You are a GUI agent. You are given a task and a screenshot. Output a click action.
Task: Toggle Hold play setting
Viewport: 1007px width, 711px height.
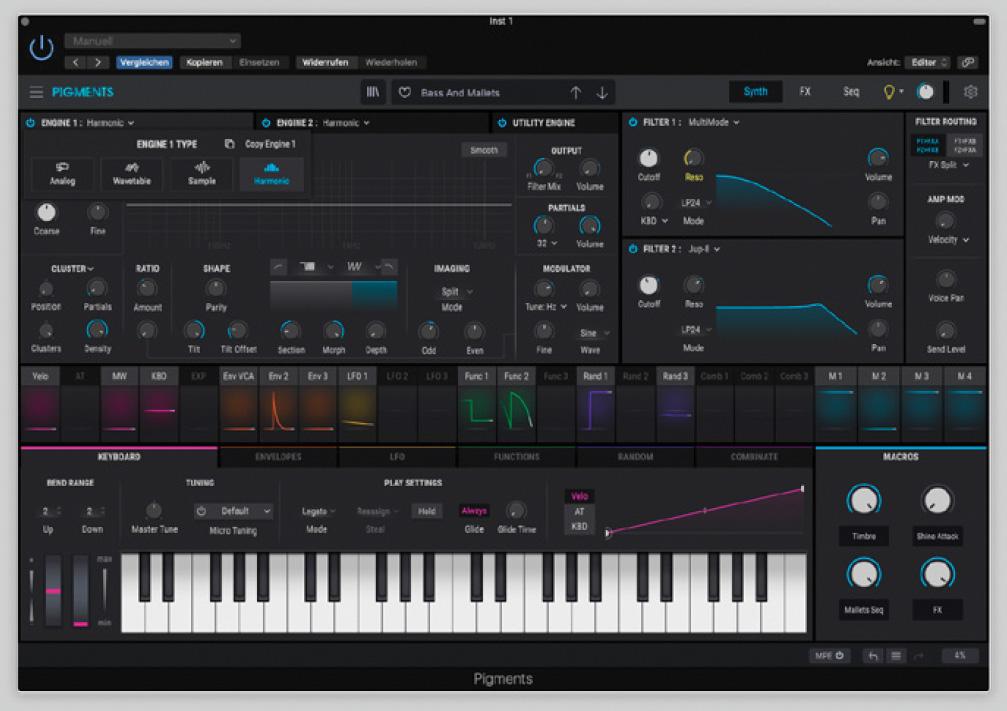pyautogui.click(x=426, y=511)
